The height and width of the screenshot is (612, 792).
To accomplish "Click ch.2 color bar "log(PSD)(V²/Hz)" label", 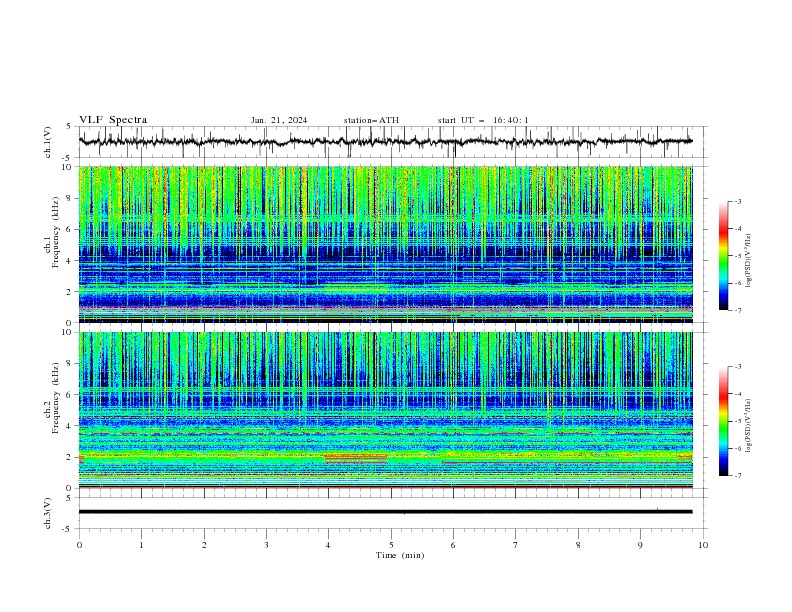I will pos(749,425).
